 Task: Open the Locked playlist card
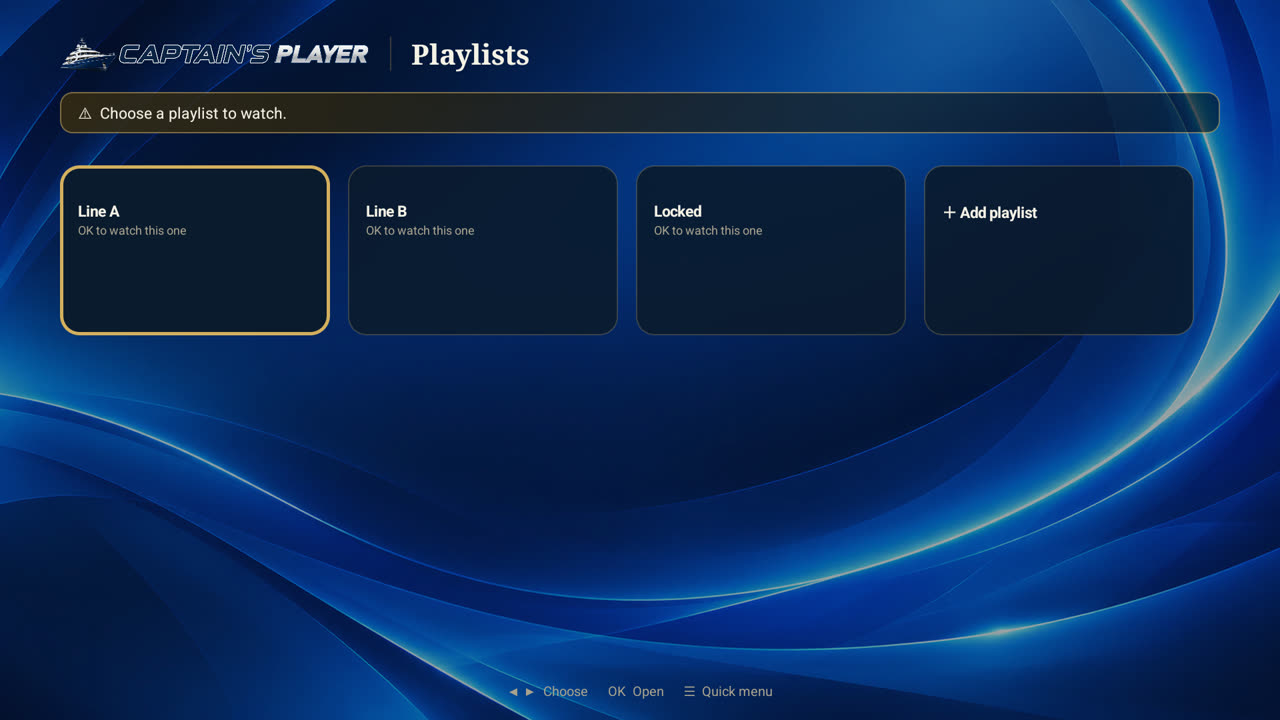771,250
